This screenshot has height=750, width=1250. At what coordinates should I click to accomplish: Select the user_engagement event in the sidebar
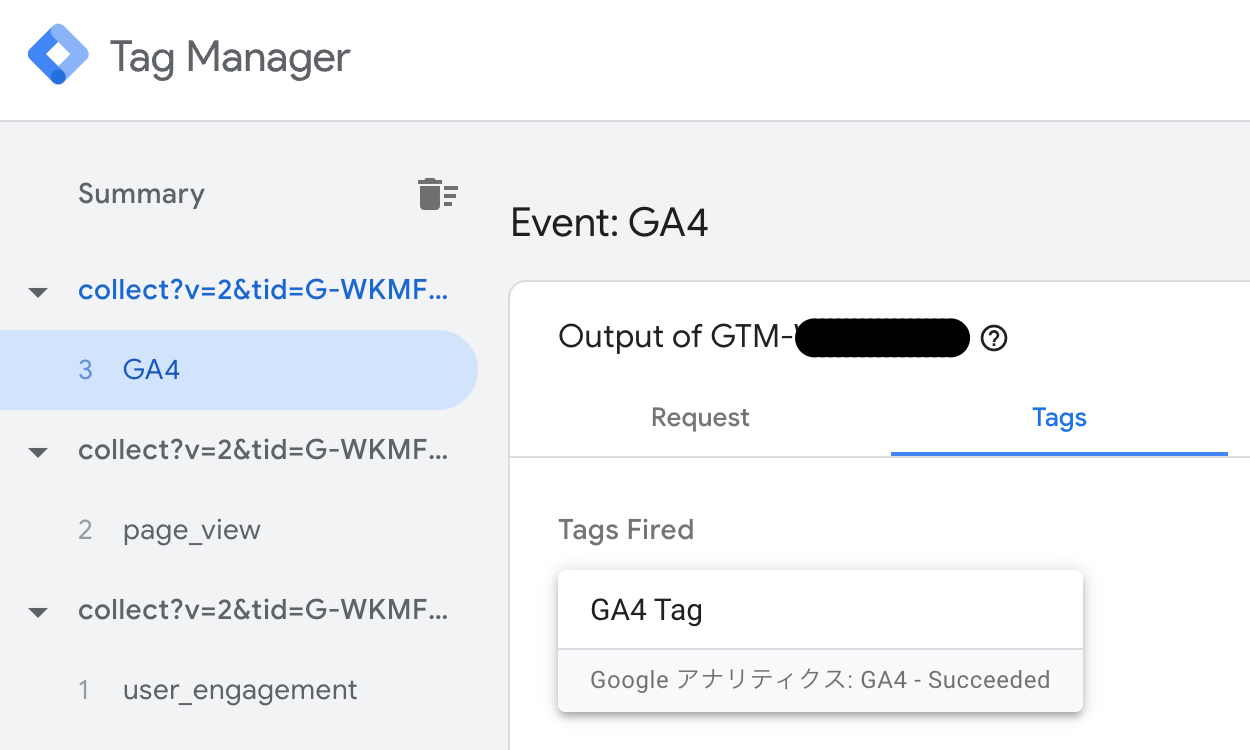239,689
